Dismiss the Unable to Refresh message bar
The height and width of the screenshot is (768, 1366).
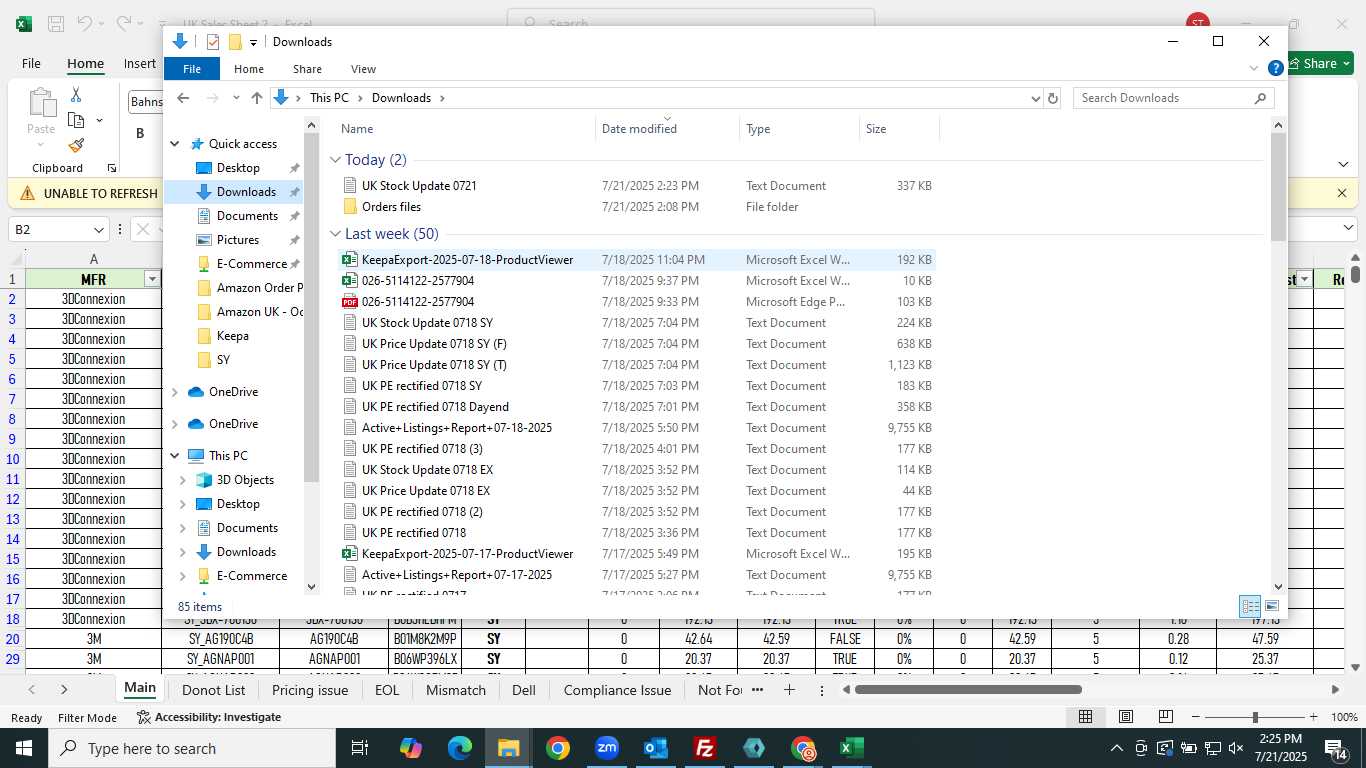(x=1342, y=193)
